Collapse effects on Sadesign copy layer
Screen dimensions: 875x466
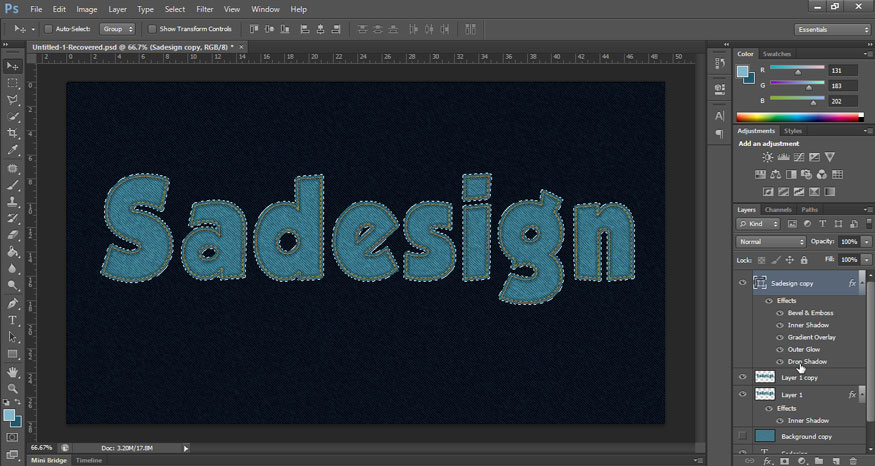pos(862,284)
